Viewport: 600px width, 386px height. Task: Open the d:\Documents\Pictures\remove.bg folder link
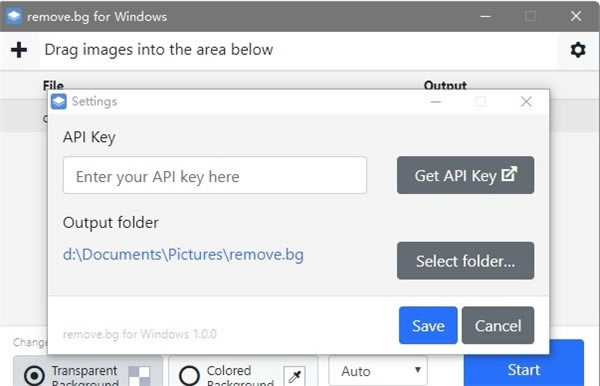[183, 255]
